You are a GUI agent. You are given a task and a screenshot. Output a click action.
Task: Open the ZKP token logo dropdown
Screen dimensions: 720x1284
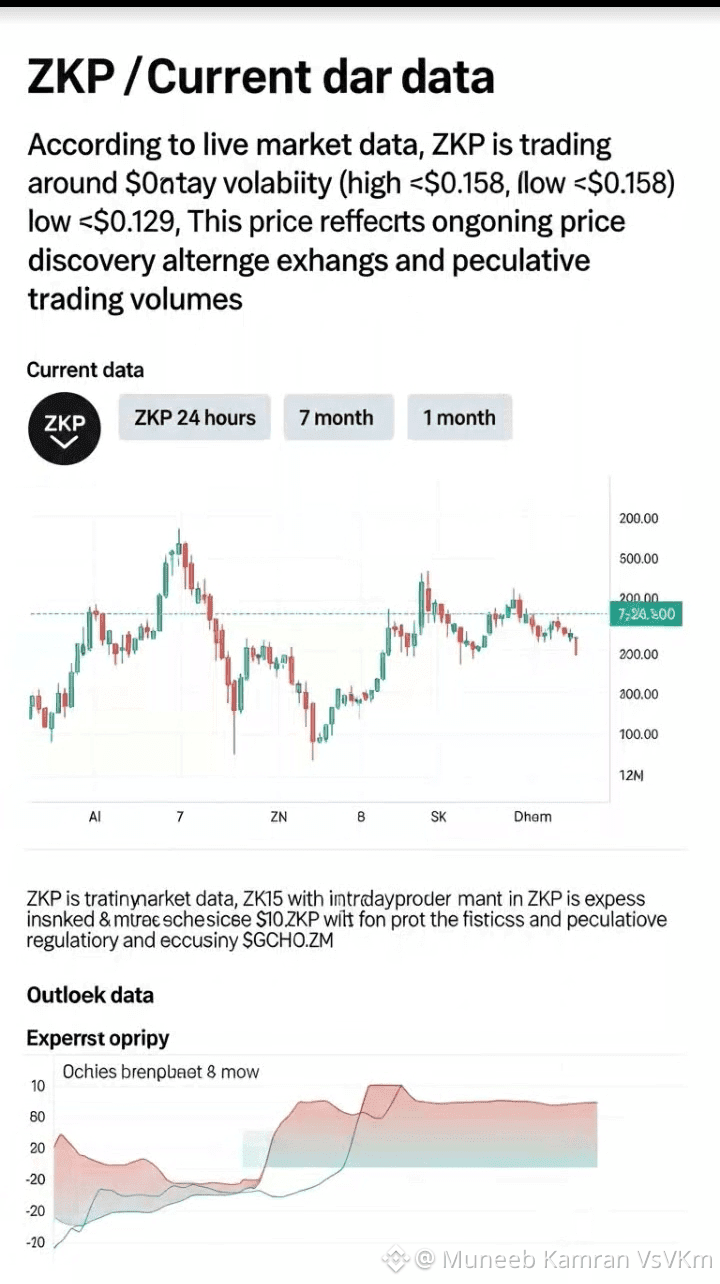point(65,429)
